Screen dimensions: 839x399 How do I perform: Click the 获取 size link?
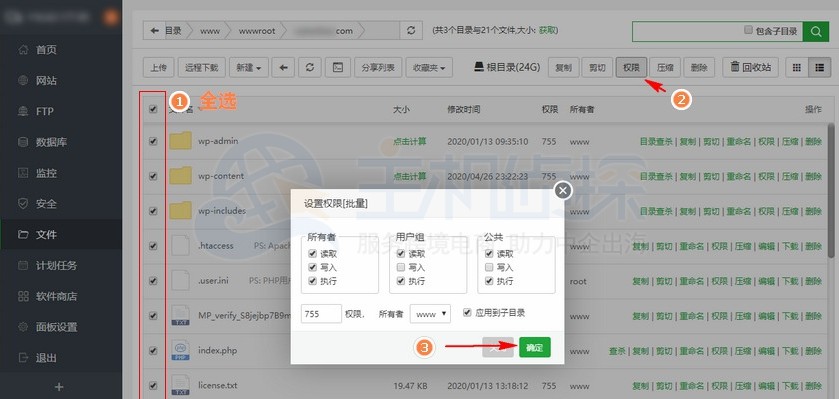547,31
